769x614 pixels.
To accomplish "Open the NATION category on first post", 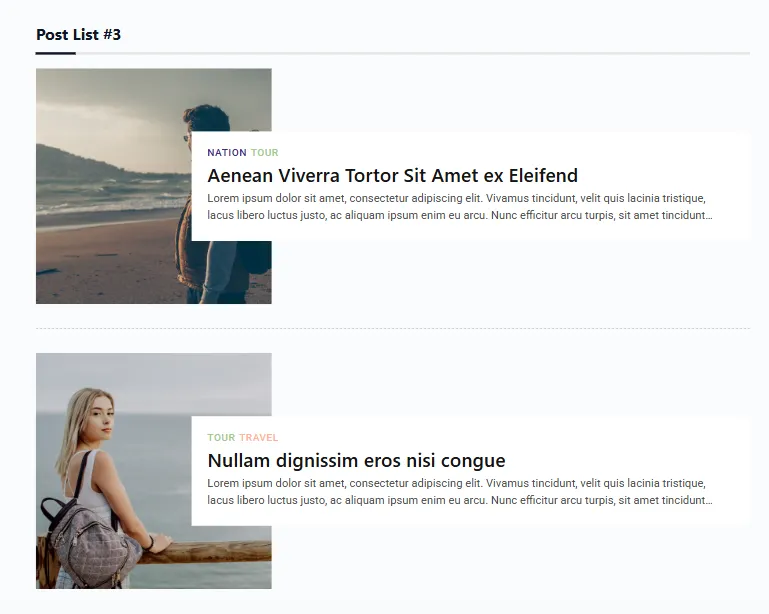I will tap(227, 153).
